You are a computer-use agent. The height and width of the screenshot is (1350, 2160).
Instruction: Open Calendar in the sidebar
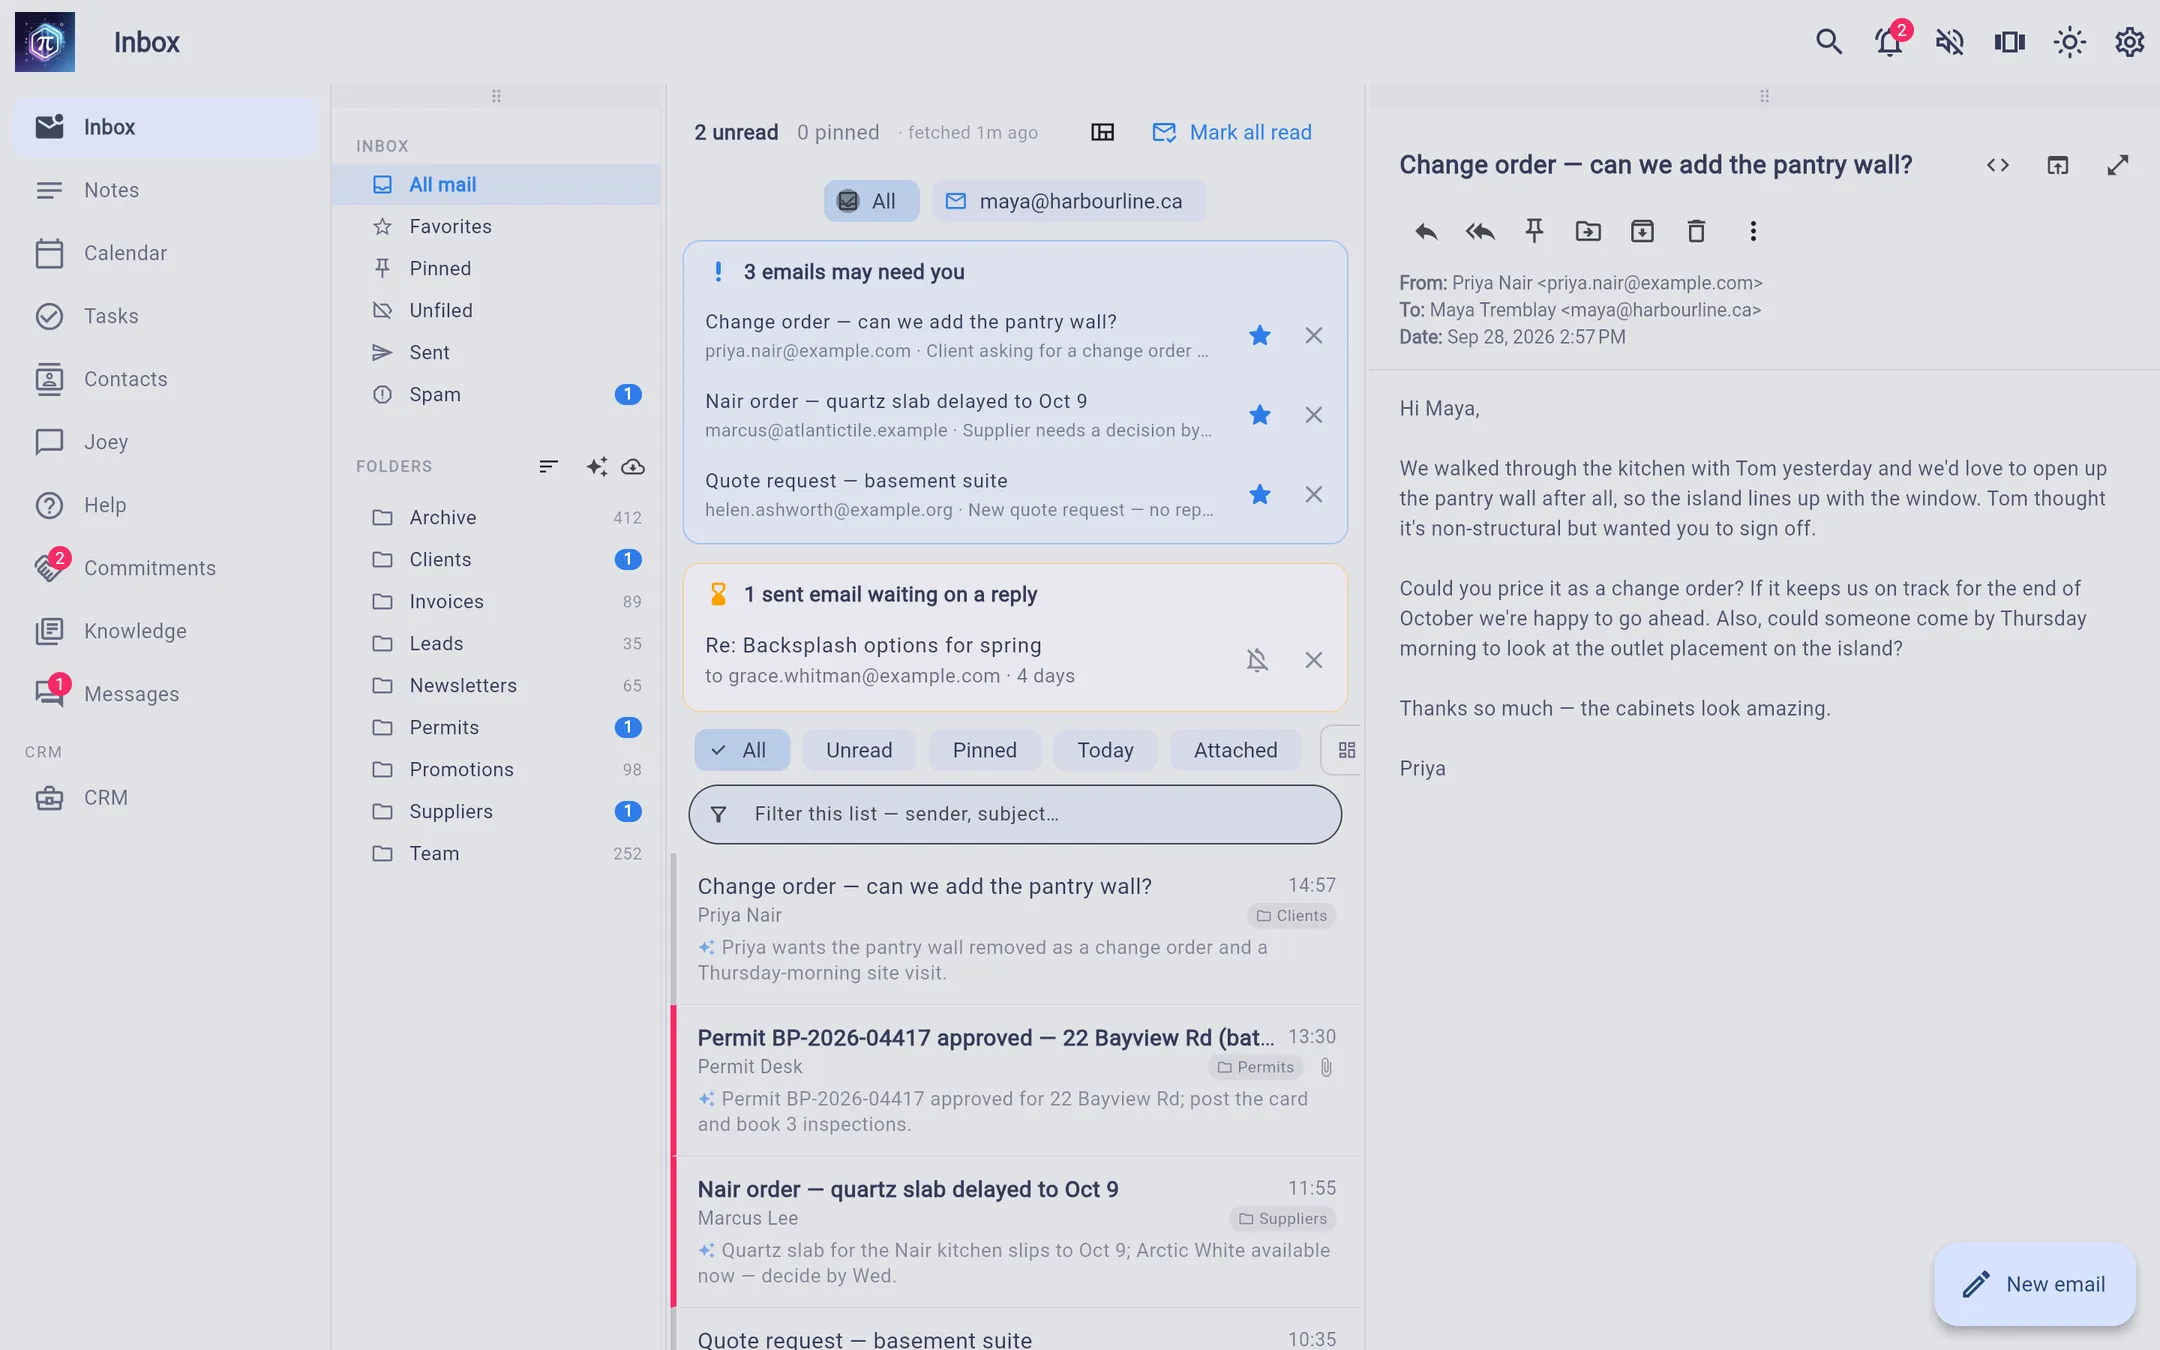pos(165,253)
